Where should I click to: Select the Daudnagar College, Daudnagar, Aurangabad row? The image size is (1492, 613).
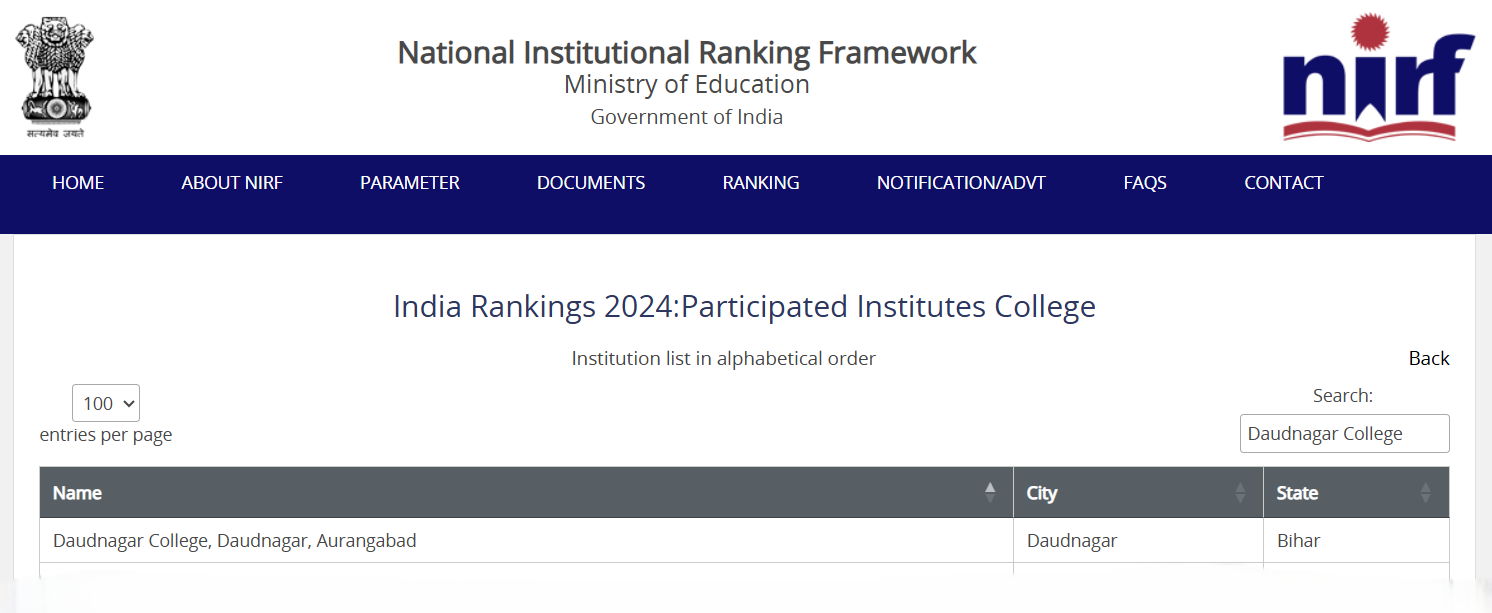click(x=744, y=541)
